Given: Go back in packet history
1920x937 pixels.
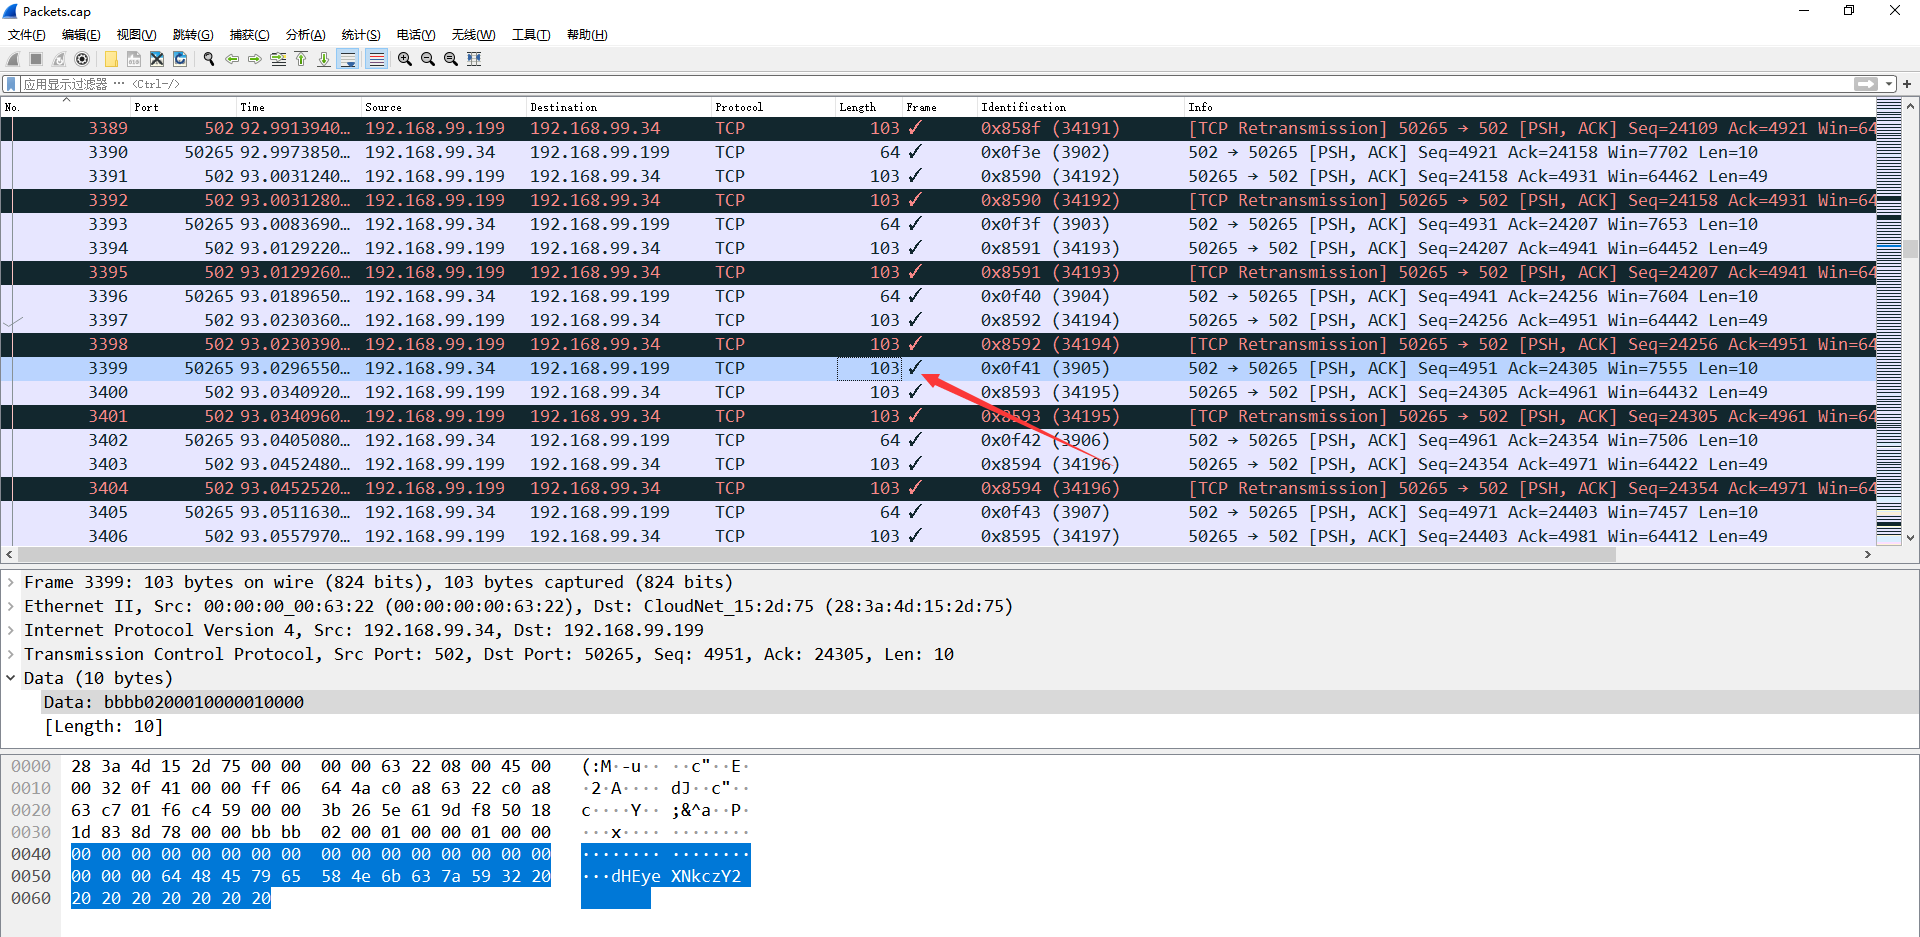Looking at the screenshot, I should point(232,59).
